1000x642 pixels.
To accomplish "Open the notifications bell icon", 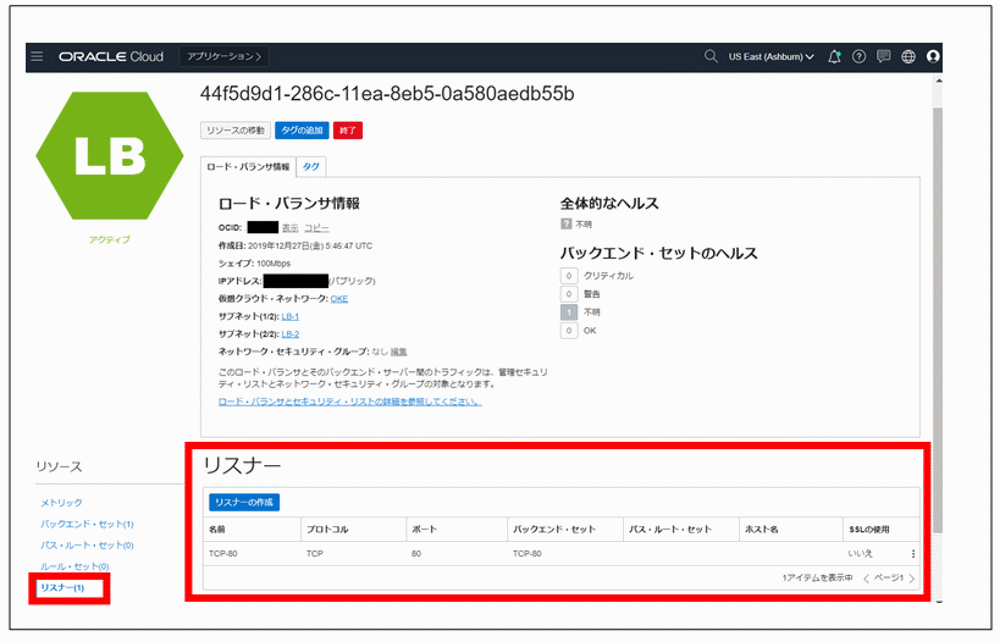I will click(834, 56).
